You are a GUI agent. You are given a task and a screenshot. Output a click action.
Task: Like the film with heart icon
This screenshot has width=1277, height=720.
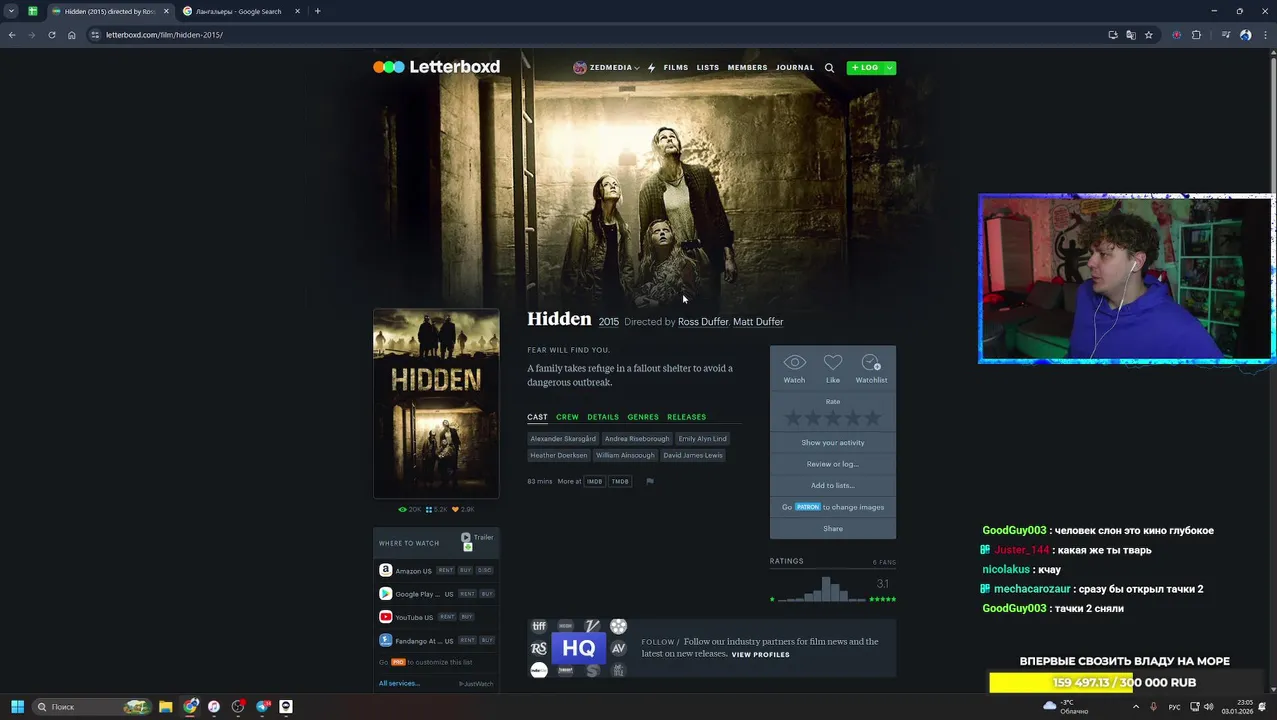(833, 363)
